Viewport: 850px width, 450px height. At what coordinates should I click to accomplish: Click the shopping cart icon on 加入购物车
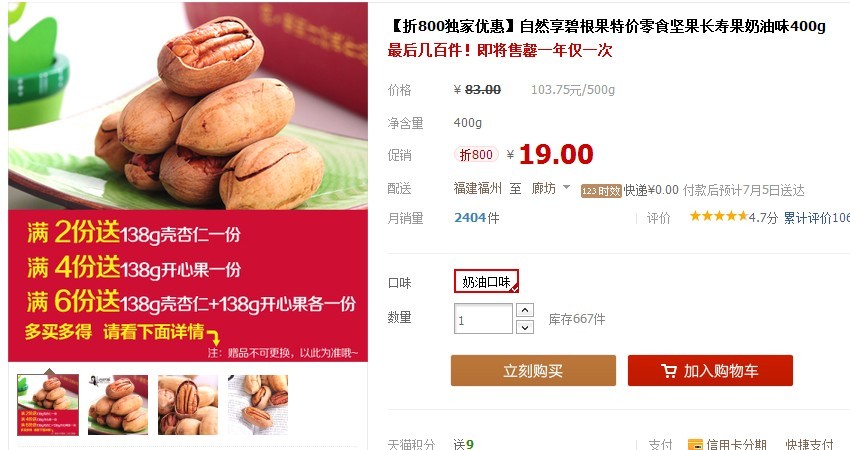pyautogui.click(x=669, y=371)
